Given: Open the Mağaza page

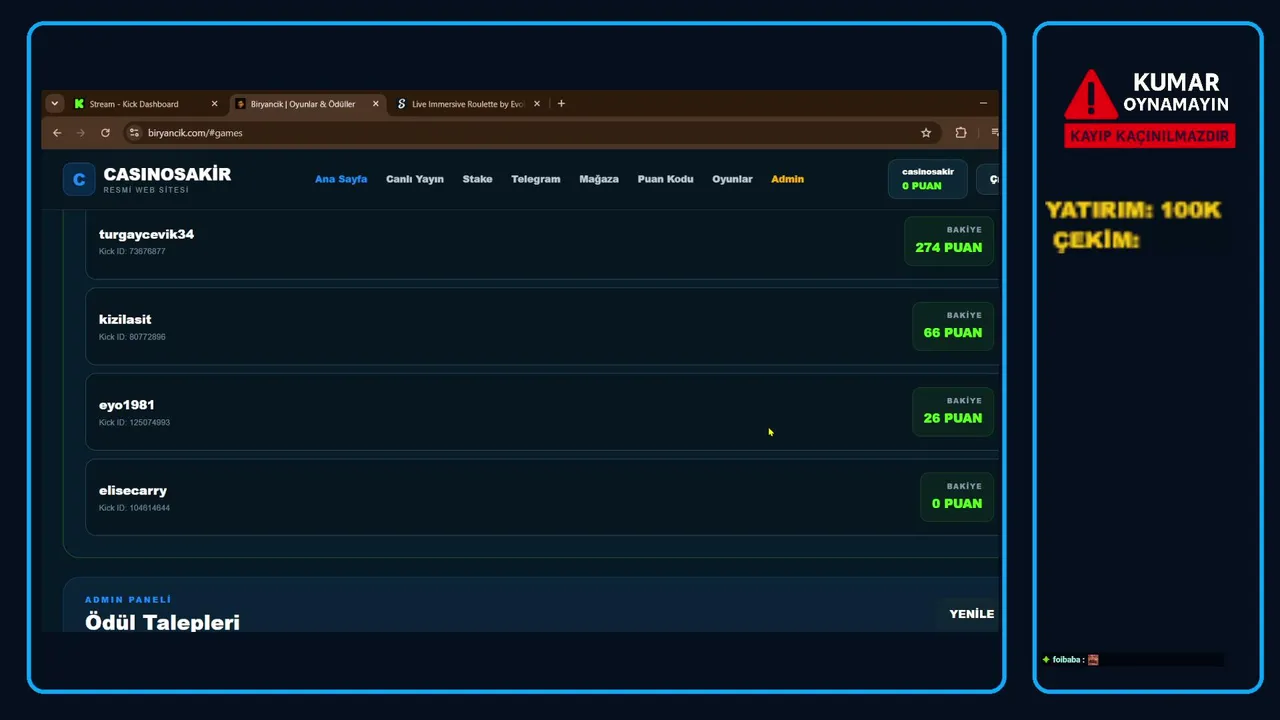Looking at the screenshot, I should [x=599, y=179].
